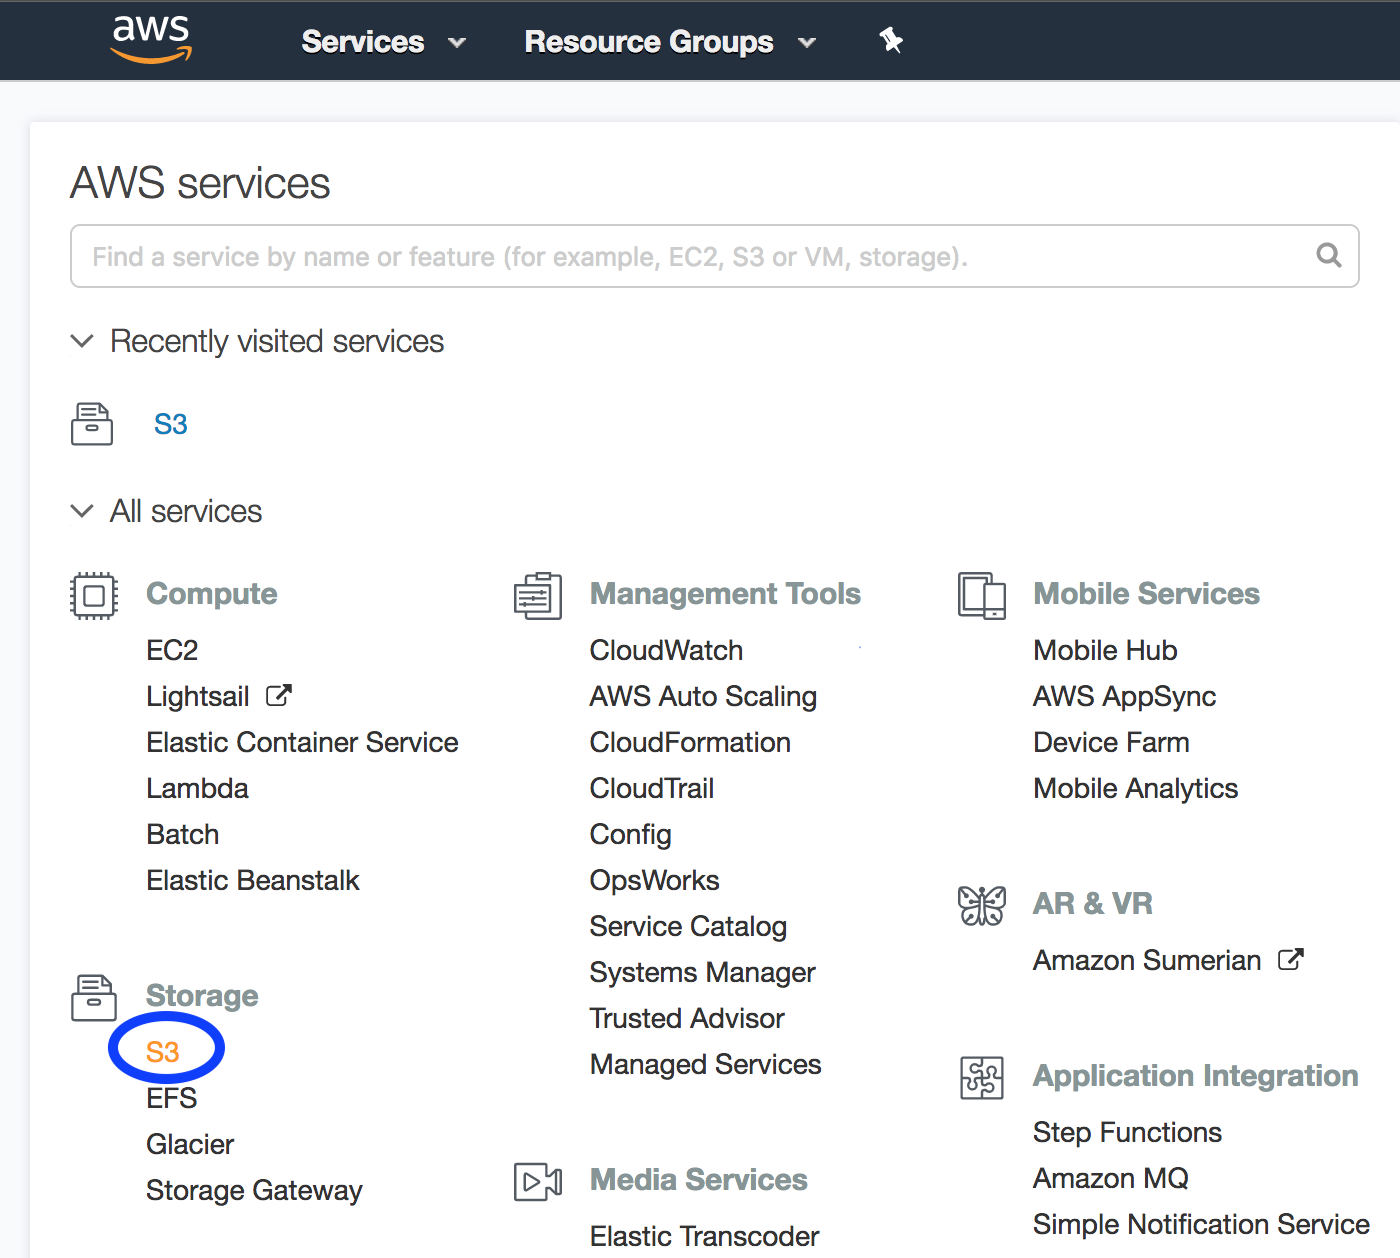This screenshot has height=1258, width=1400.
Task: Click the Mobile Services devices icon
Action: [981, 596]
